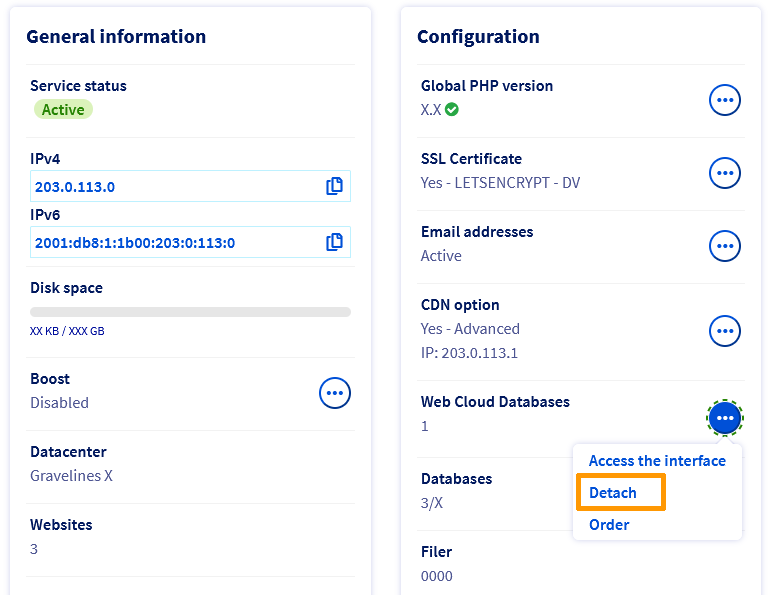Viewport: 770px width, 595px height.
Task: Click the Configuration panel heading
Action: [478, 37]
